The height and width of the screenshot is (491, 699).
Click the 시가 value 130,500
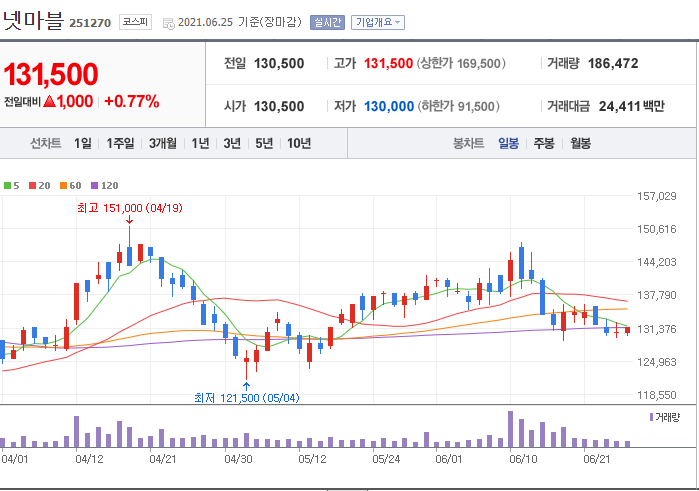pos(279,106)
